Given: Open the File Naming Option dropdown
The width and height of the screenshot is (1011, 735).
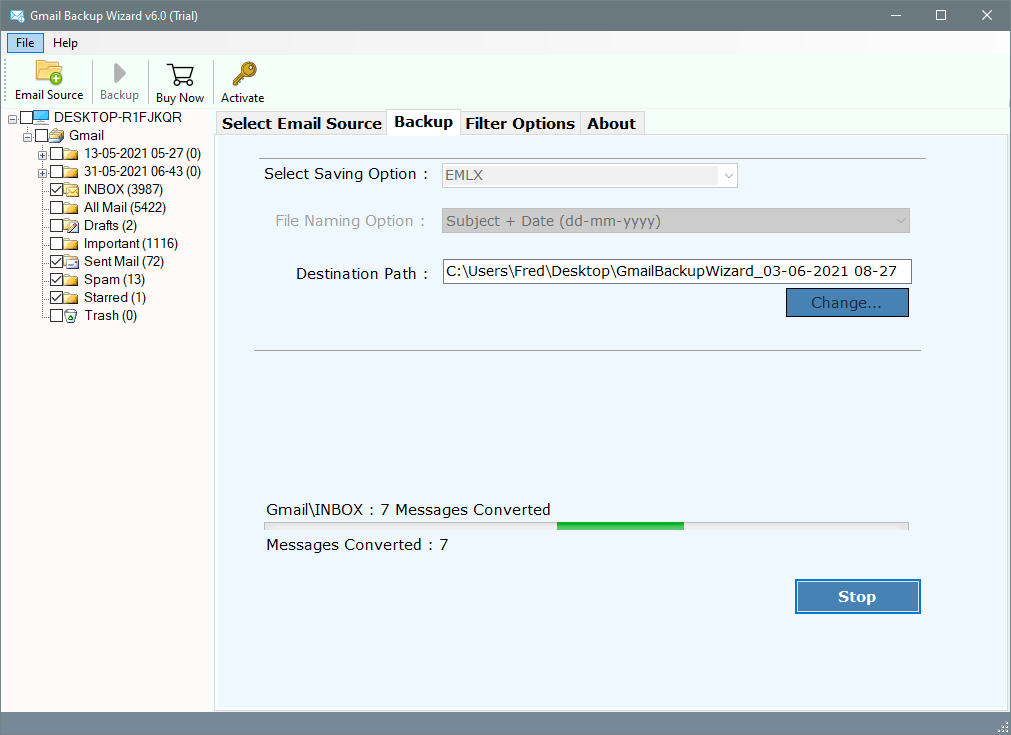Looking at the screenshot, I should click(x=676, y=221).
